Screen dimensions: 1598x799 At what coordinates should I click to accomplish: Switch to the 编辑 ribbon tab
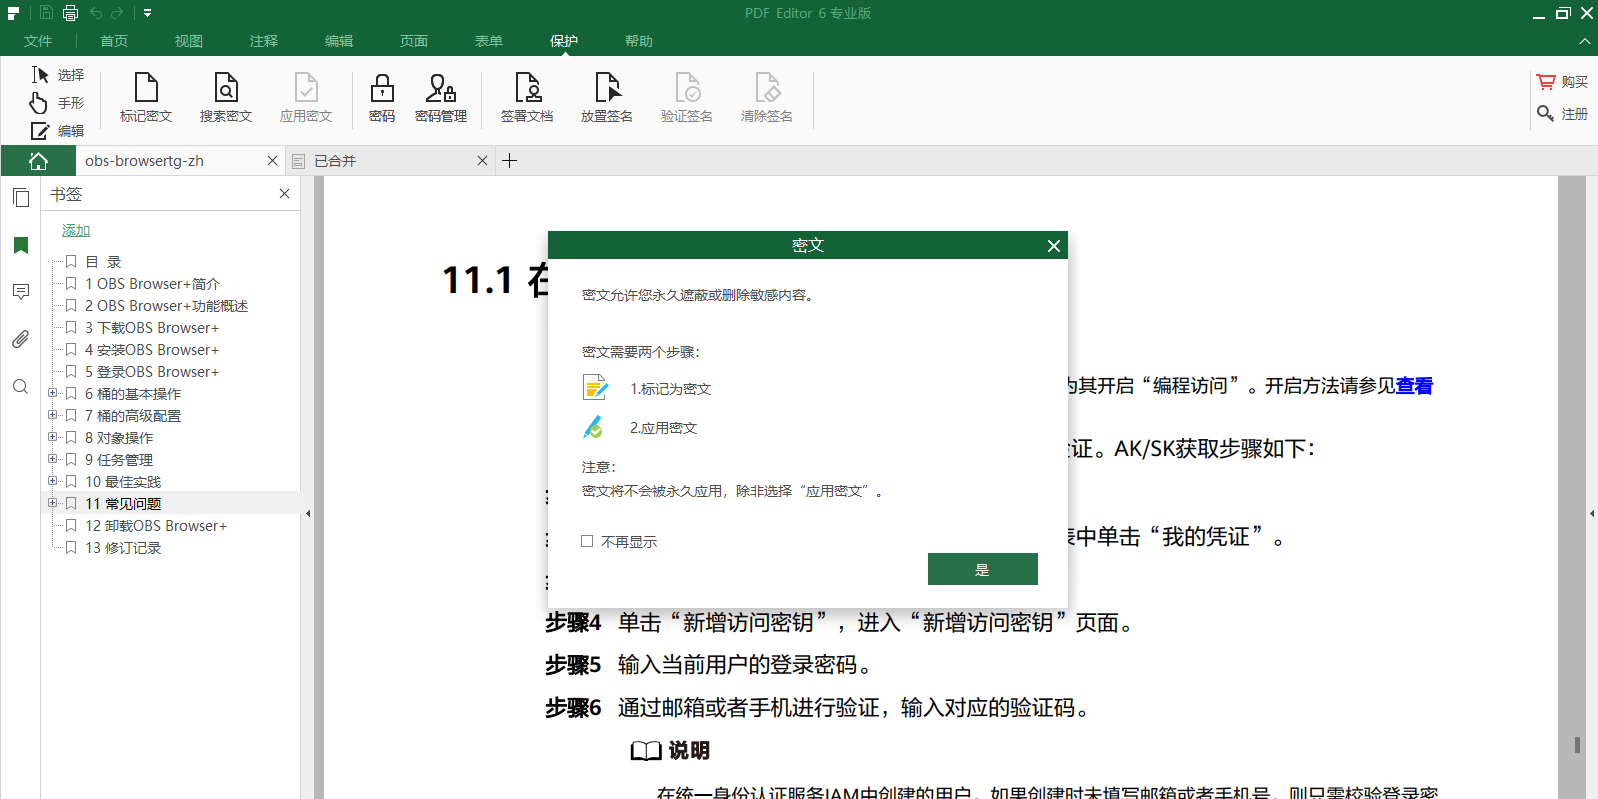pos(339,41)
